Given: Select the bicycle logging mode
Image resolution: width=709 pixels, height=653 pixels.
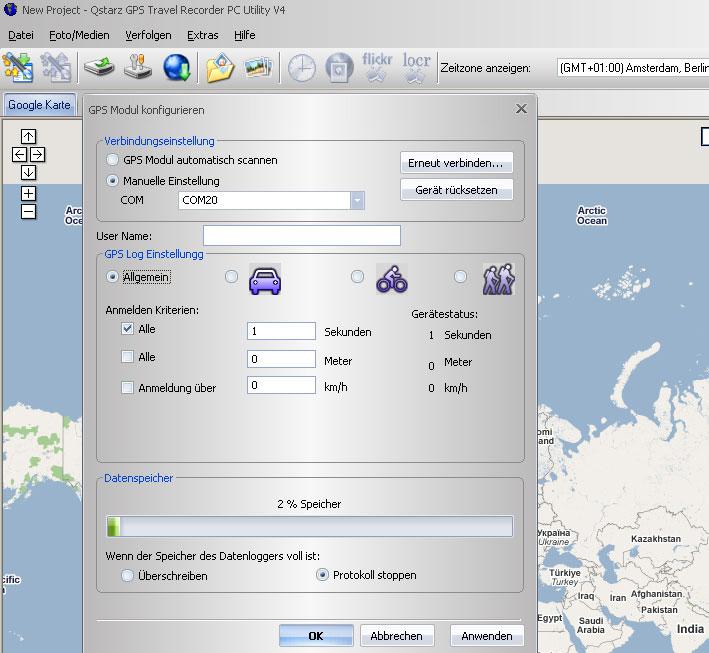Looking at the screenshot, I should tap(358, 277).
